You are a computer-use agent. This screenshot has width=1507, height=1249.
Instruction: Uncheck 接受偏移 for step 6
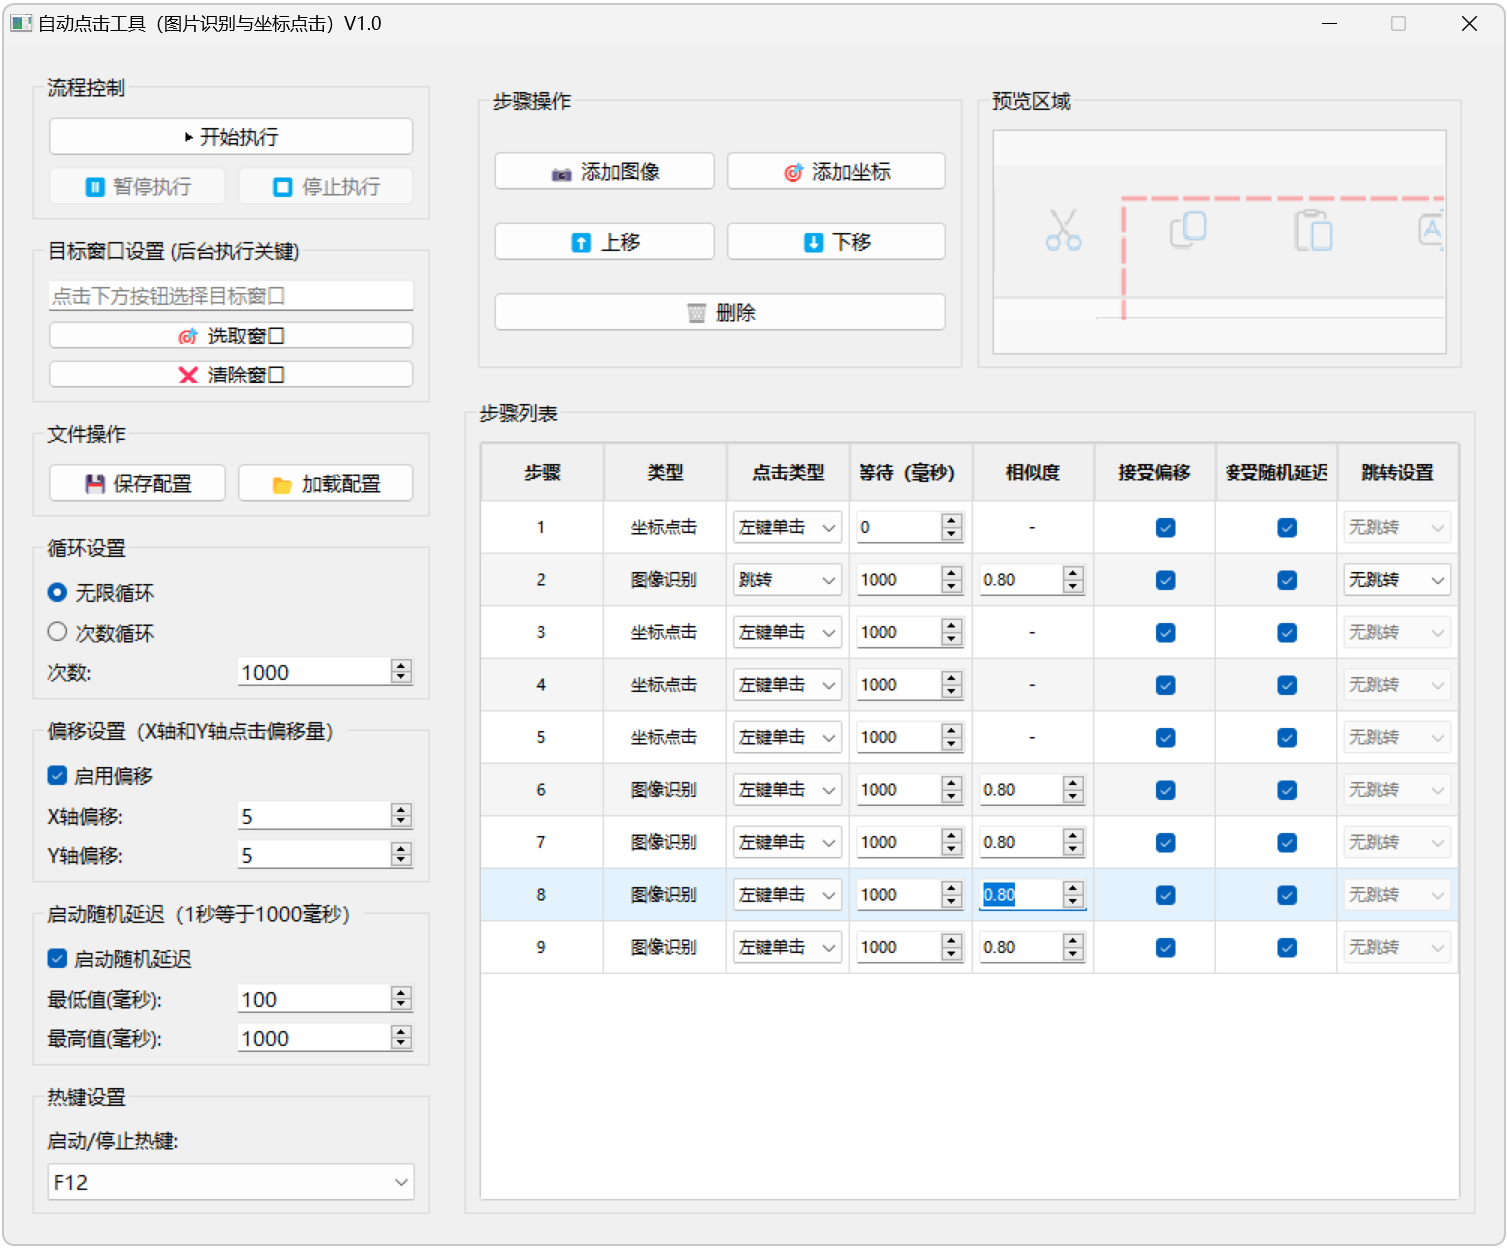(1166, 790)
